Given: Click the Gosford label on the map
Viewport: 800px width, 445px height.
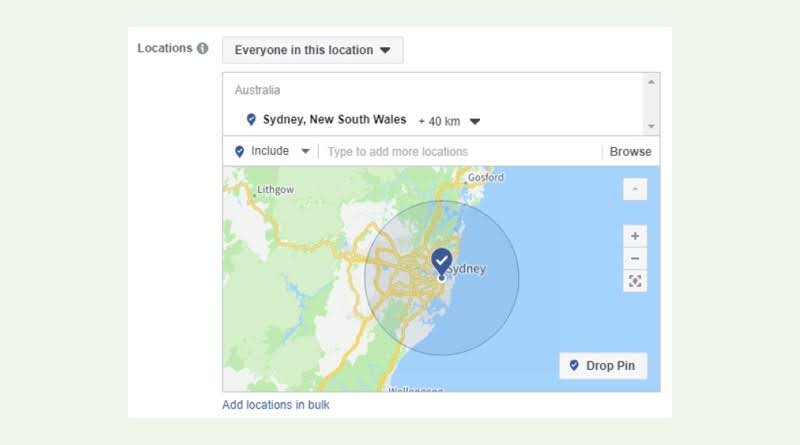Looking at the screenshot, I should (486, 177).
